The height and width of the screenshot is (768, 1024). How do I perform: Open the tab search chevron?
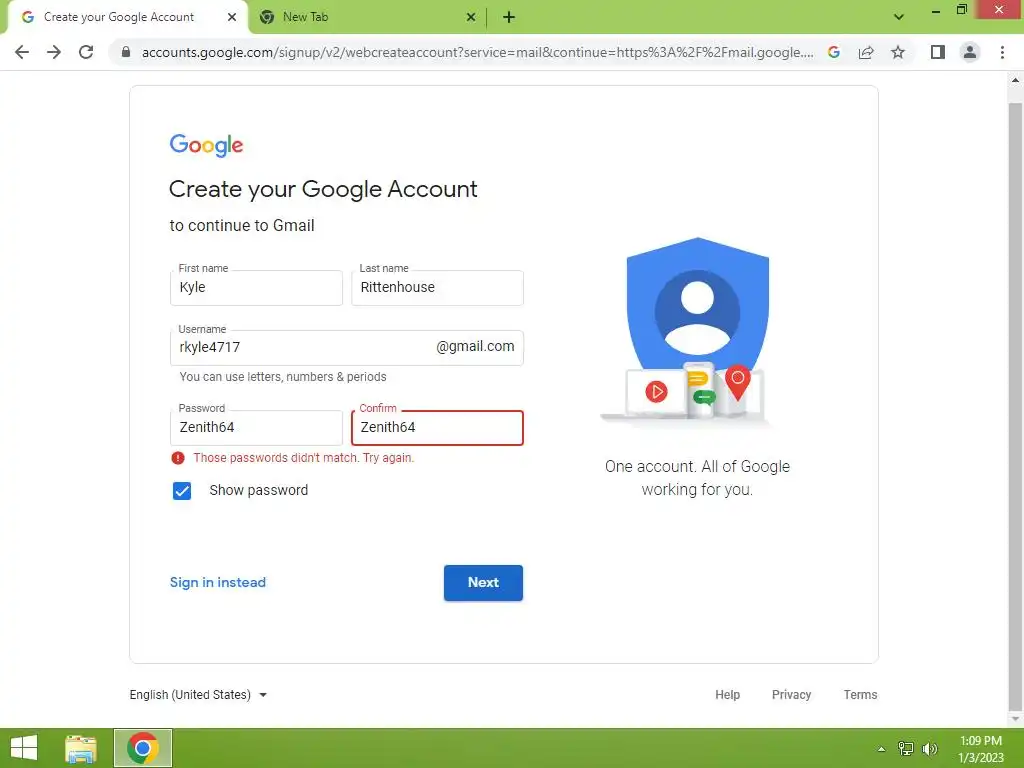click(x=899, y=17)
